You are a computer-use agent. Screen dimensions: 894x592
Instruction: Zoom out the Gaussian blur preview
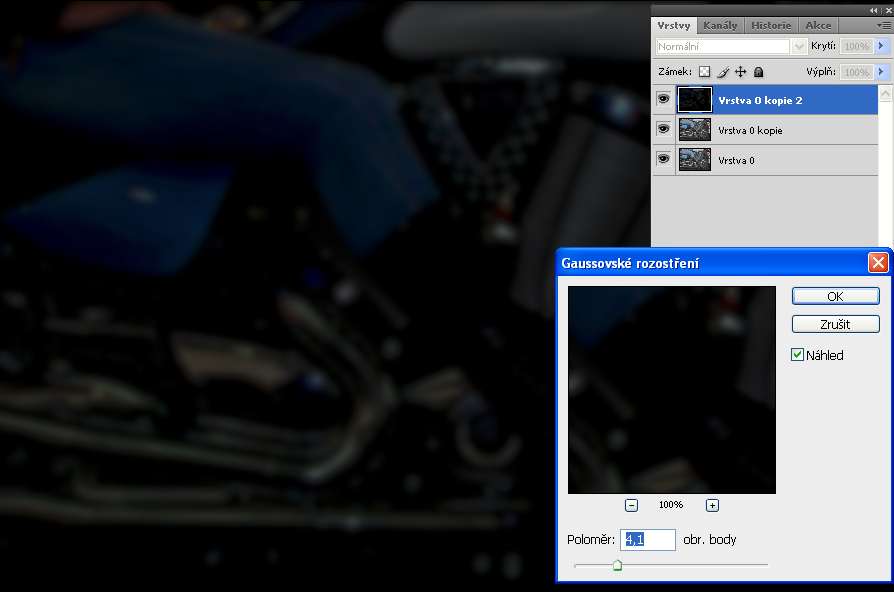tap(632, 505)
